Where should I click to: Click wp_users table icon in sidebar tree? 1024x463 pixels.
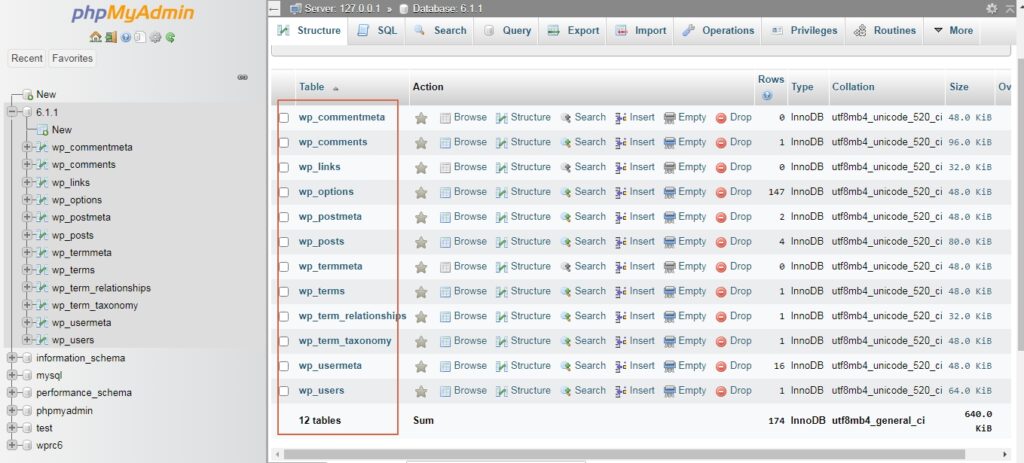(42, 340)
